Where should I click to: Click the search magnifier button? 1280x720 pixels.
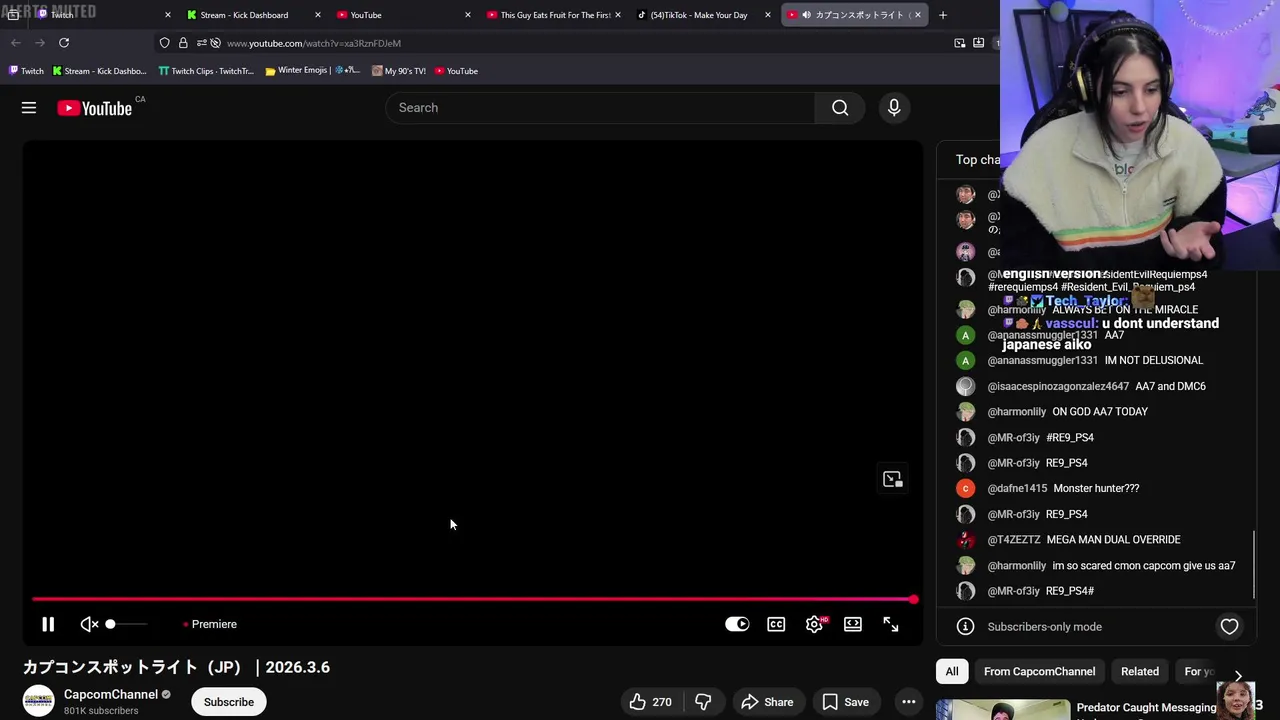click(840, 108)
